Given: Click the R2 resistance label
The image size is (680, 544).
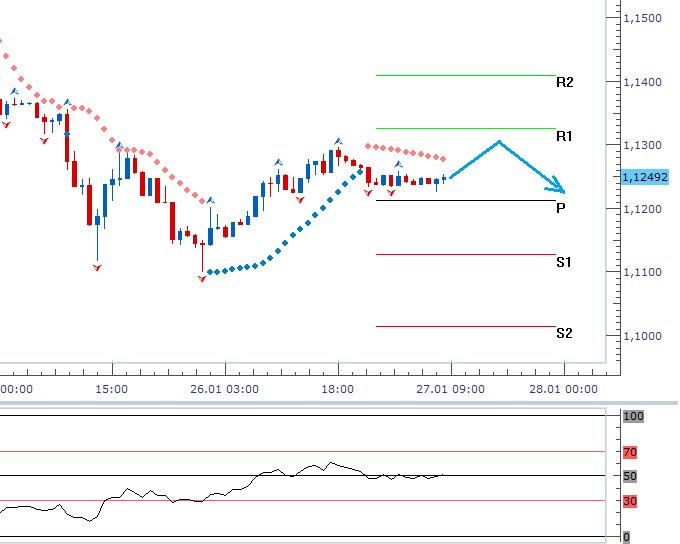Looking at the screenshot, I should (564, 82).
